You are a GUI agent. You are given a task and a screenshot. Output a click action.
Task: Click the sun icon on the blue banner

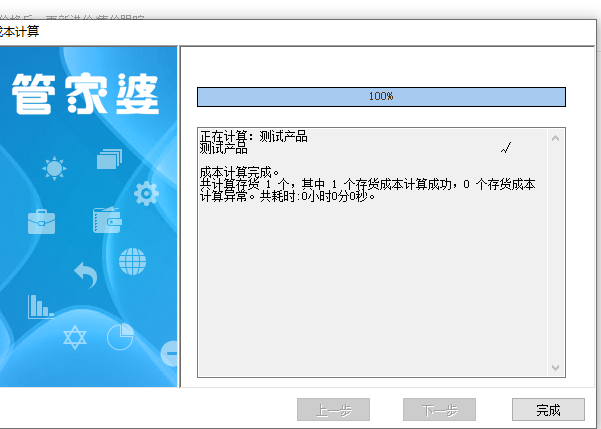click(x=54, y=168)
